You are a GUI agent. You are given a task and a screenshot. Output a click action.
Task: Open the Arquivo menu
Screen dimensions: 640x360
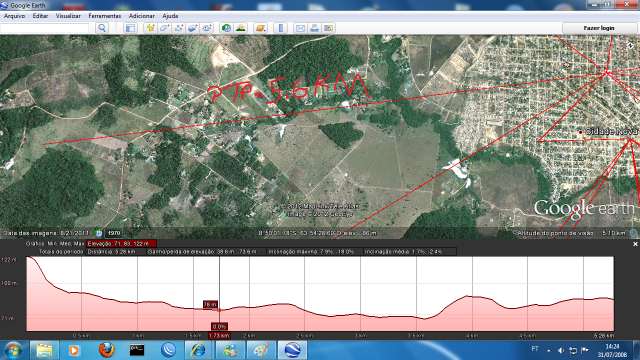tap(14, 16)
